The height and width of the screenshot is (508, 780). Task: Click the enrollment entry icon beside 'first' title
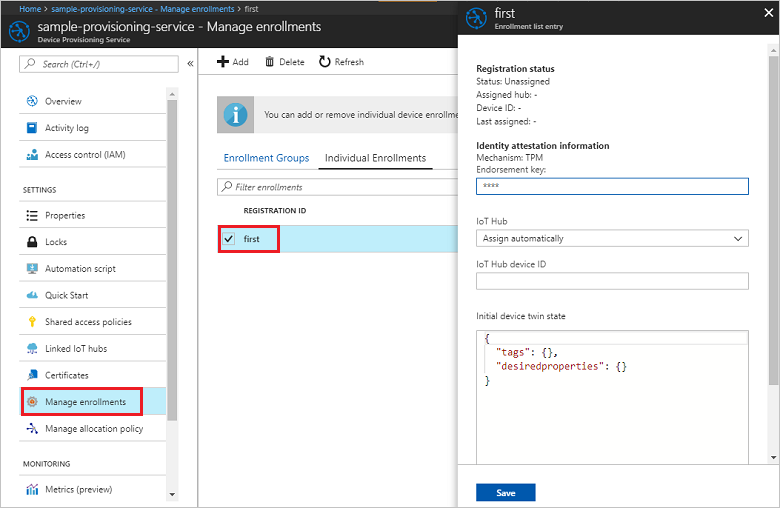point(476,19)
